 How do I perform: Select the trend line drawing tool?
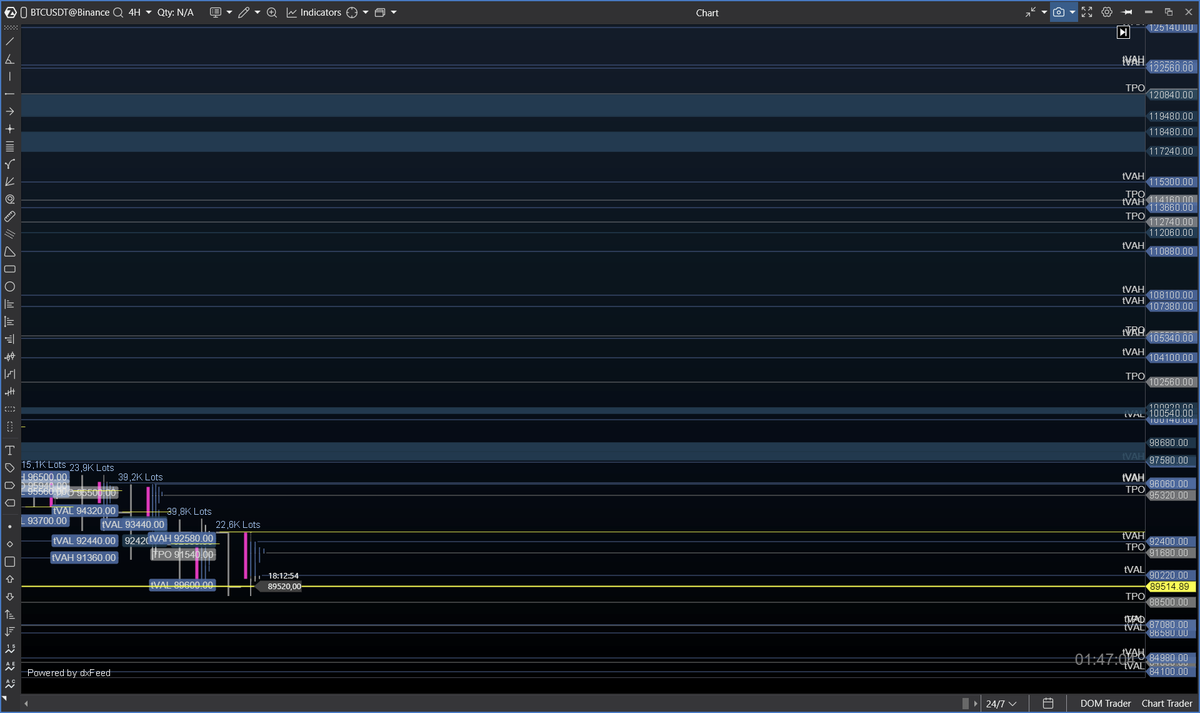coord(10,41)
